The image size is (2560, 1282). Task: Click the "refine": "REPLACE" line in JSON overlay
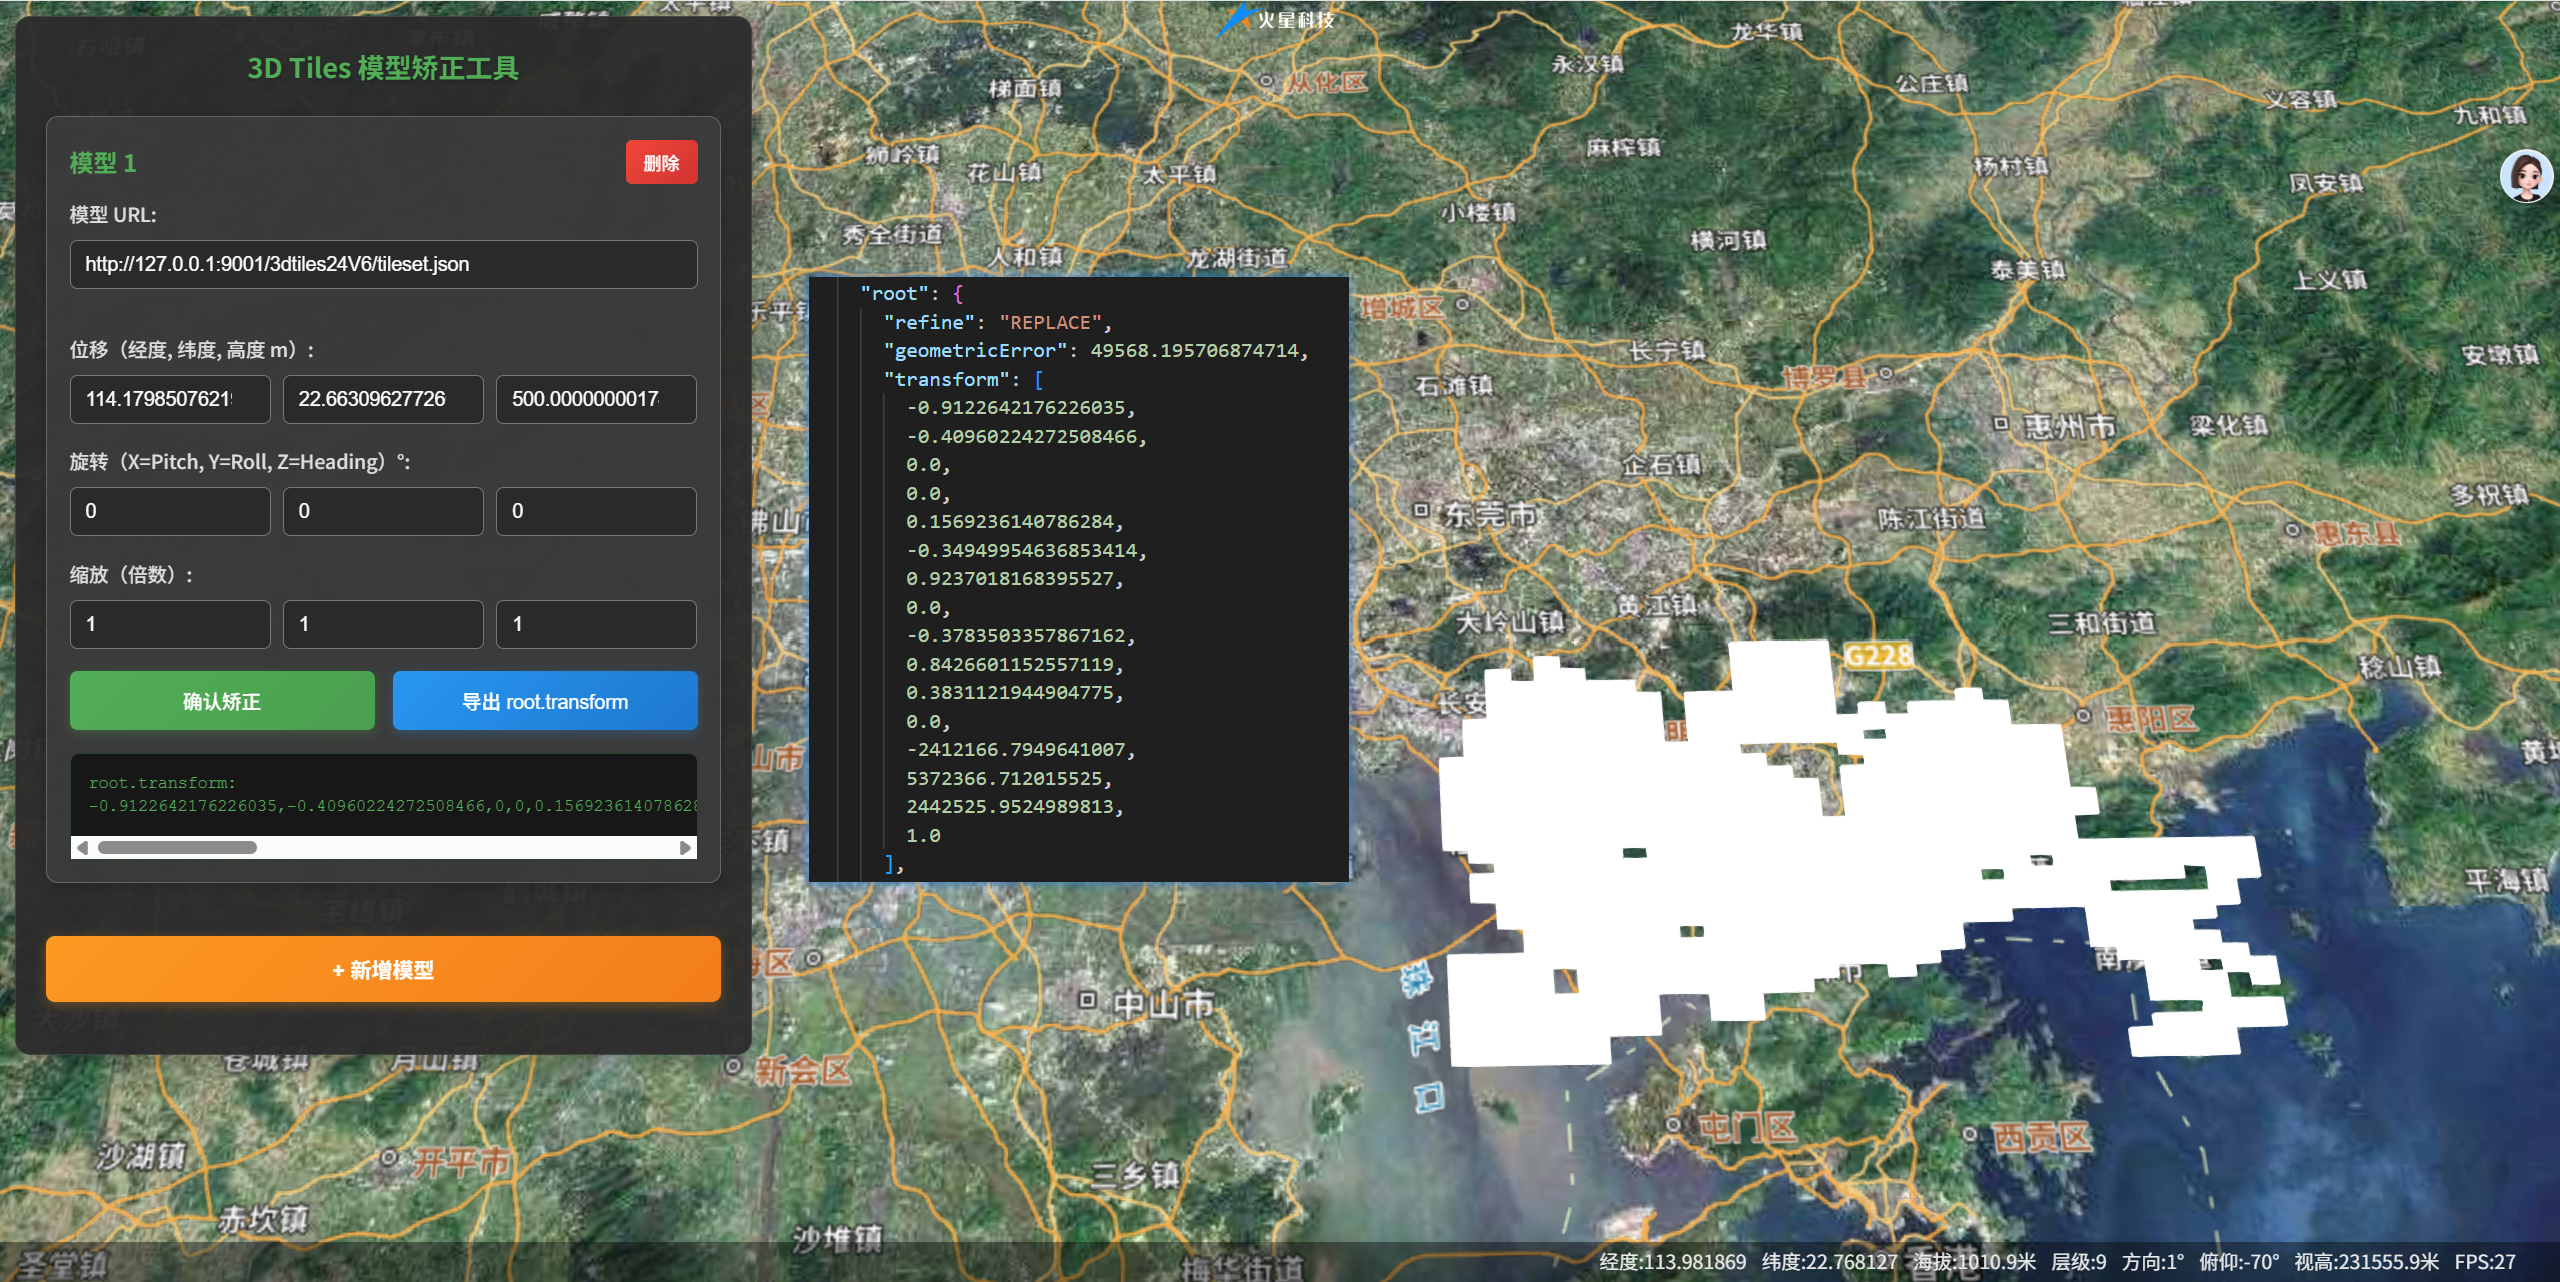point(998,322)
